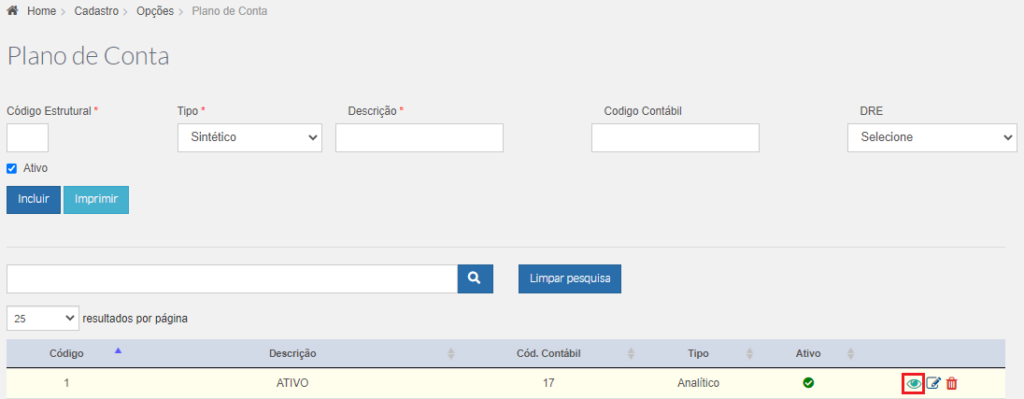This screenshot has height=399, width=1024.
Task: Go to Opções in the breadcrumb
Action: click(x=155, y=12)
